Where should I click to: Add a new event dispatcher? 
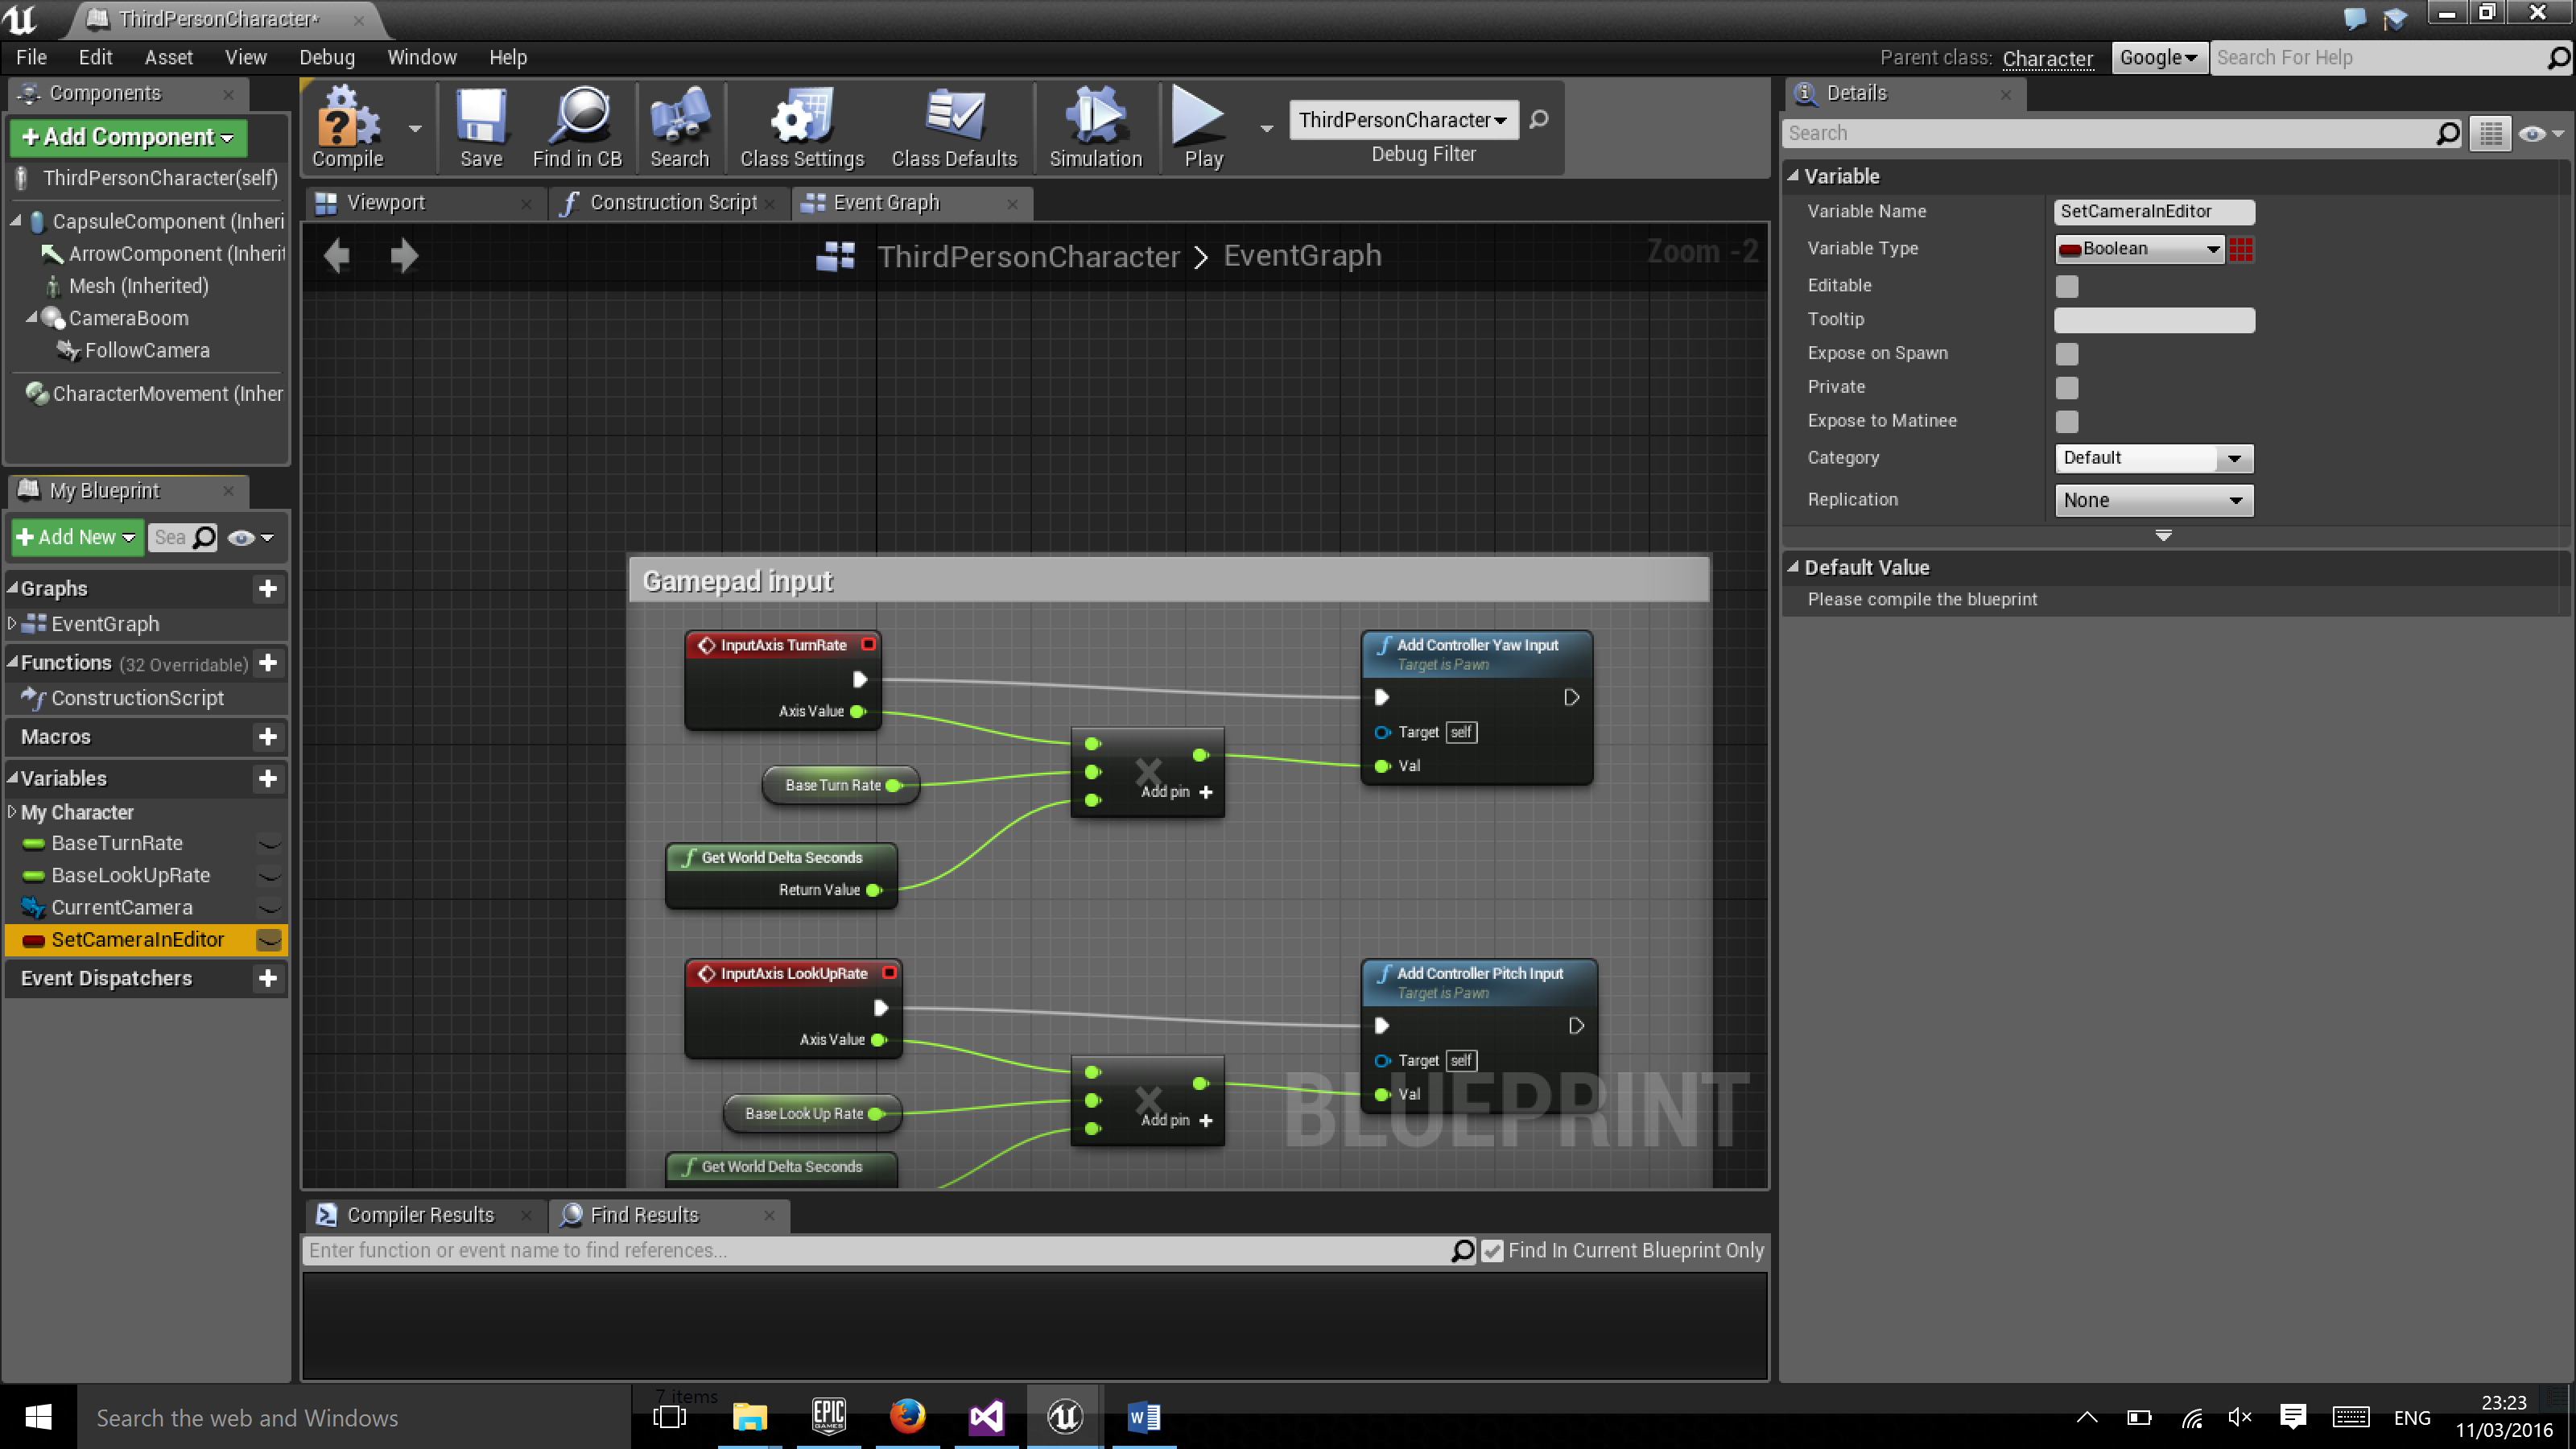267,979
